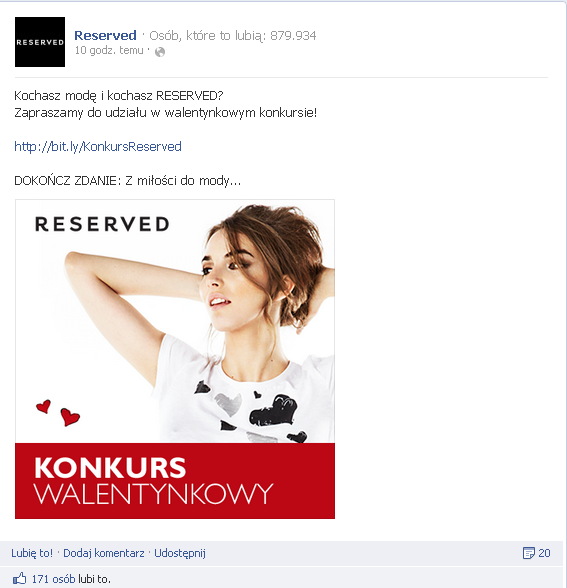Click 'Lubię to!' under the post
Image resolution: width=567 pixels, height=588 pixels.
[32, 553]
